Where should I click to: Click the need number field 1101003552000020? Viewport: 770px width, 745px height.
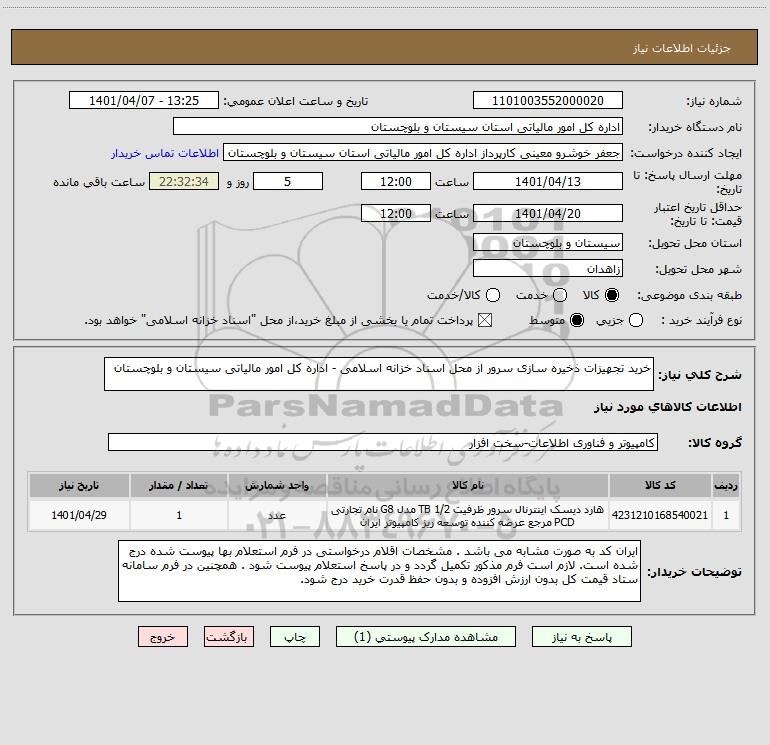(548, 101)
